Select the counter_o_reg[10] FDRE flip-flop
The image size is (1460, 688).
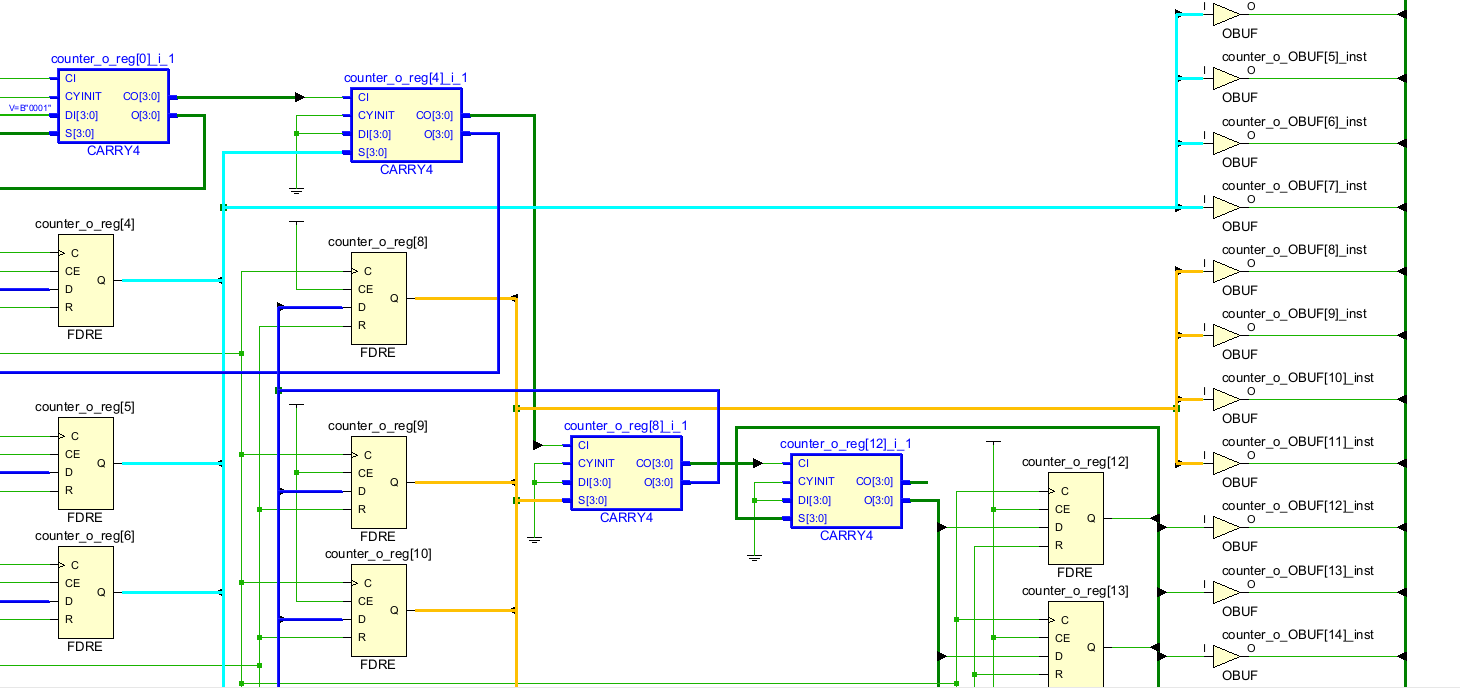pos(379,610)
